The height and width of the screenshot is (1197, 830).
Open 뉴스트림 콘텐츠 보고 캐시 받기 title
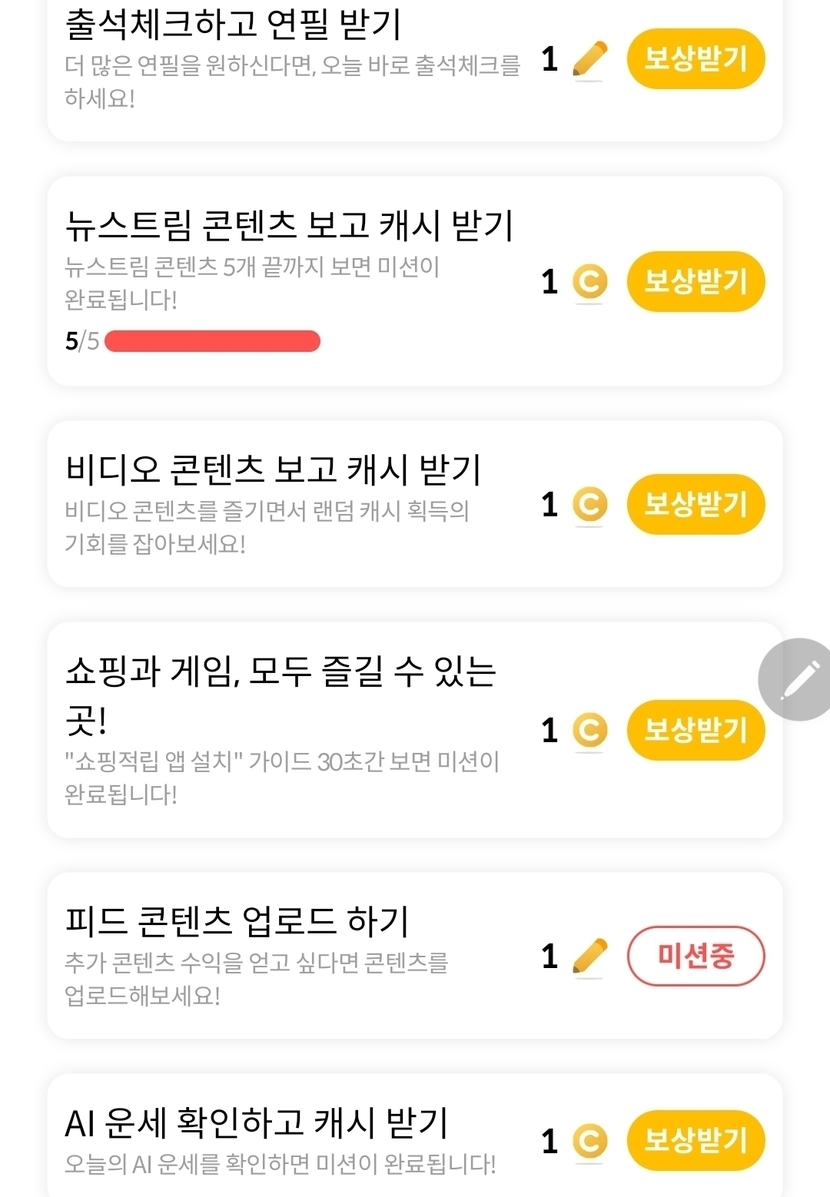click(289, 225)
